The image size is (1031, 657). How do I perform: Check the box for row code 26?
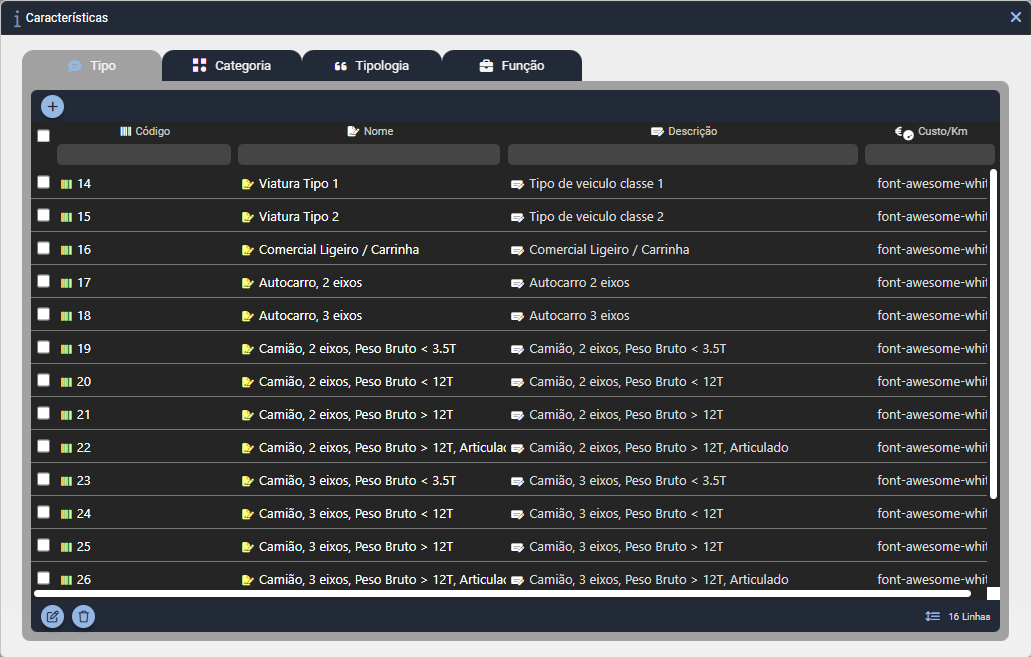click(x=43, y=578)
